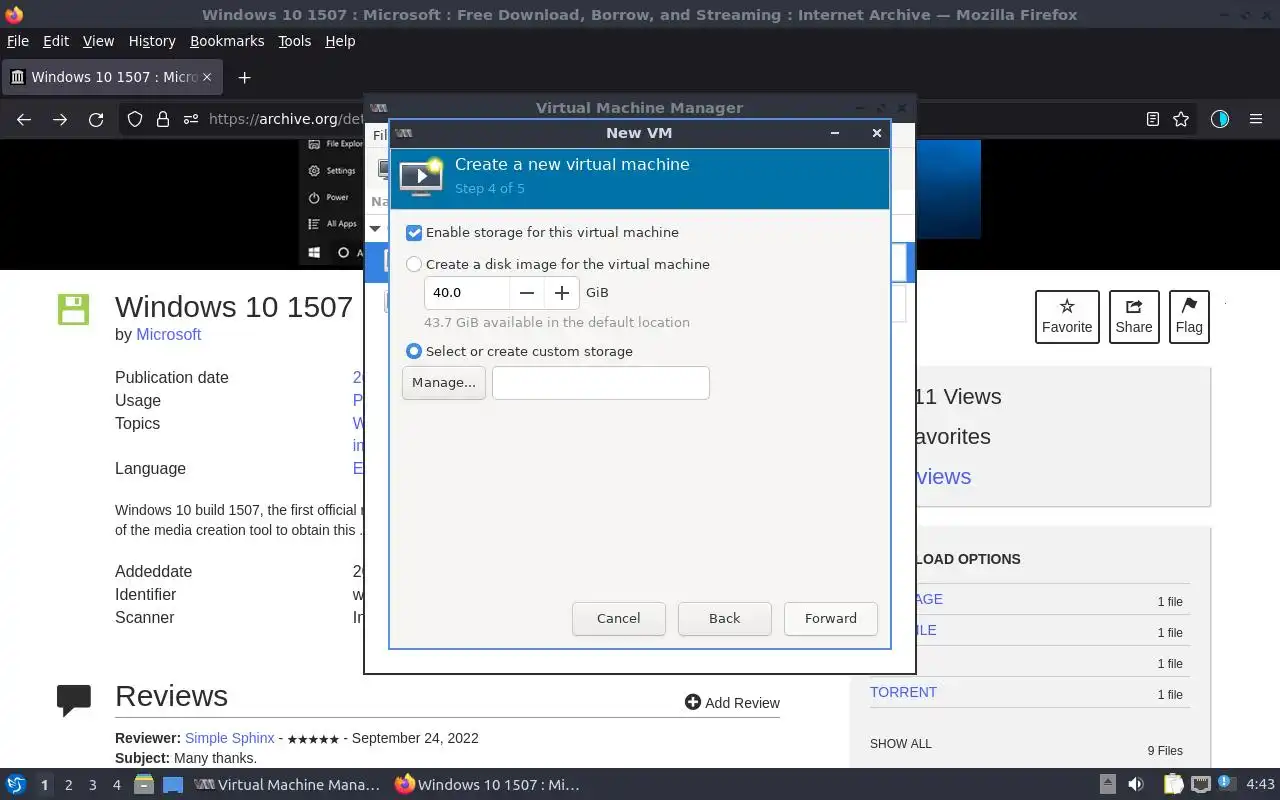Viewport: 1280px width, 800px height.
Task: Collapse connection arrow in Virtual Machine Manager
Action: coord(375,228)
